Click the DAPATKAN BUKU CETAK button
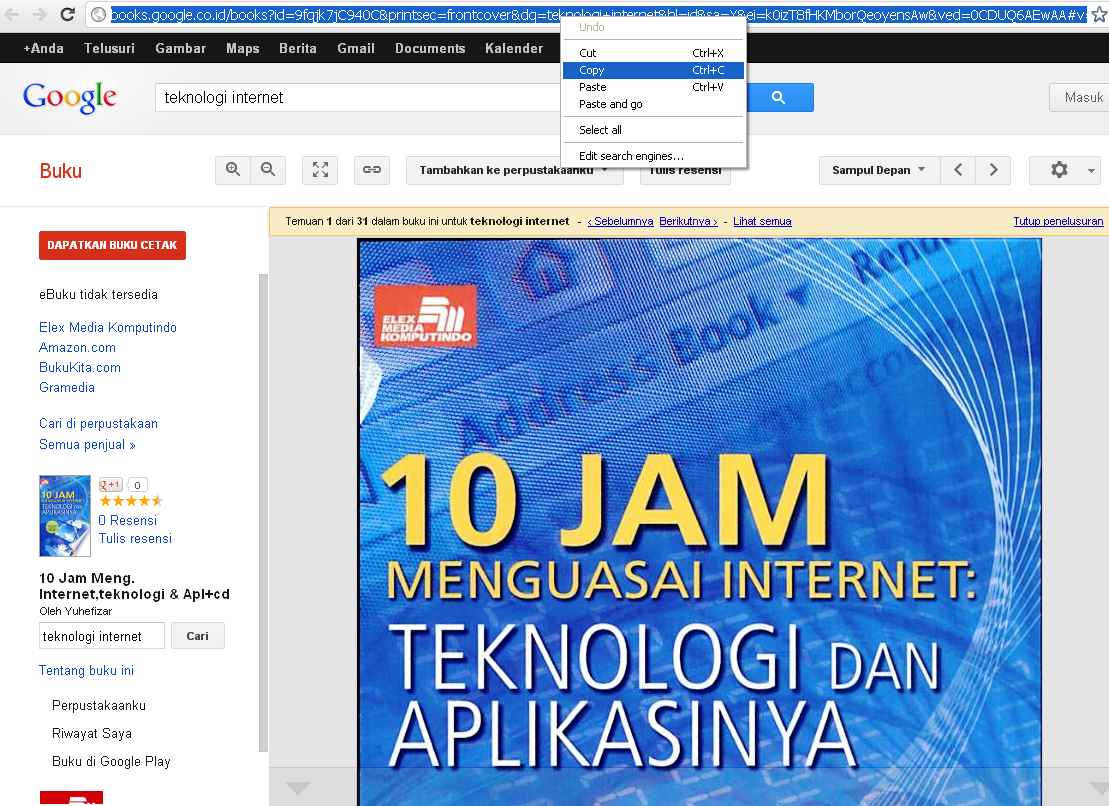Viewport: 1109px width, 806px height. (112, 245)
